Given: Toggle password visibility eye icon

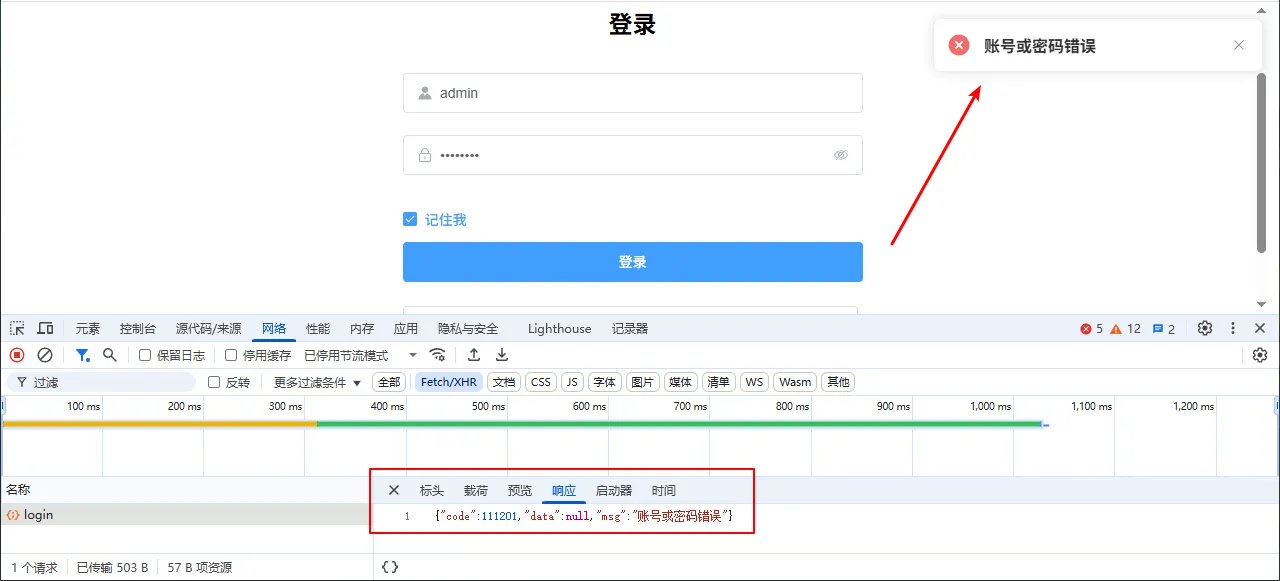Looking at the screenshot, I should [x=841, y=155].
